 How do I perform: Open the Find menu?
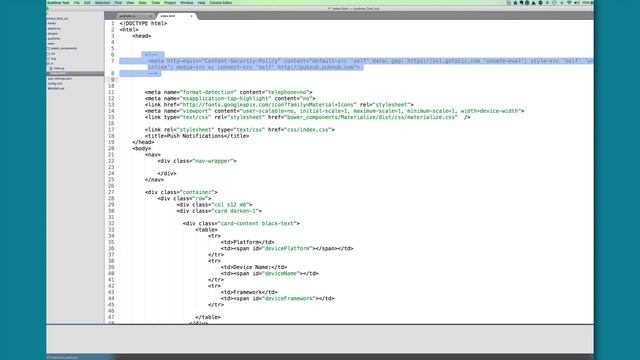click(x=118, y=3)
